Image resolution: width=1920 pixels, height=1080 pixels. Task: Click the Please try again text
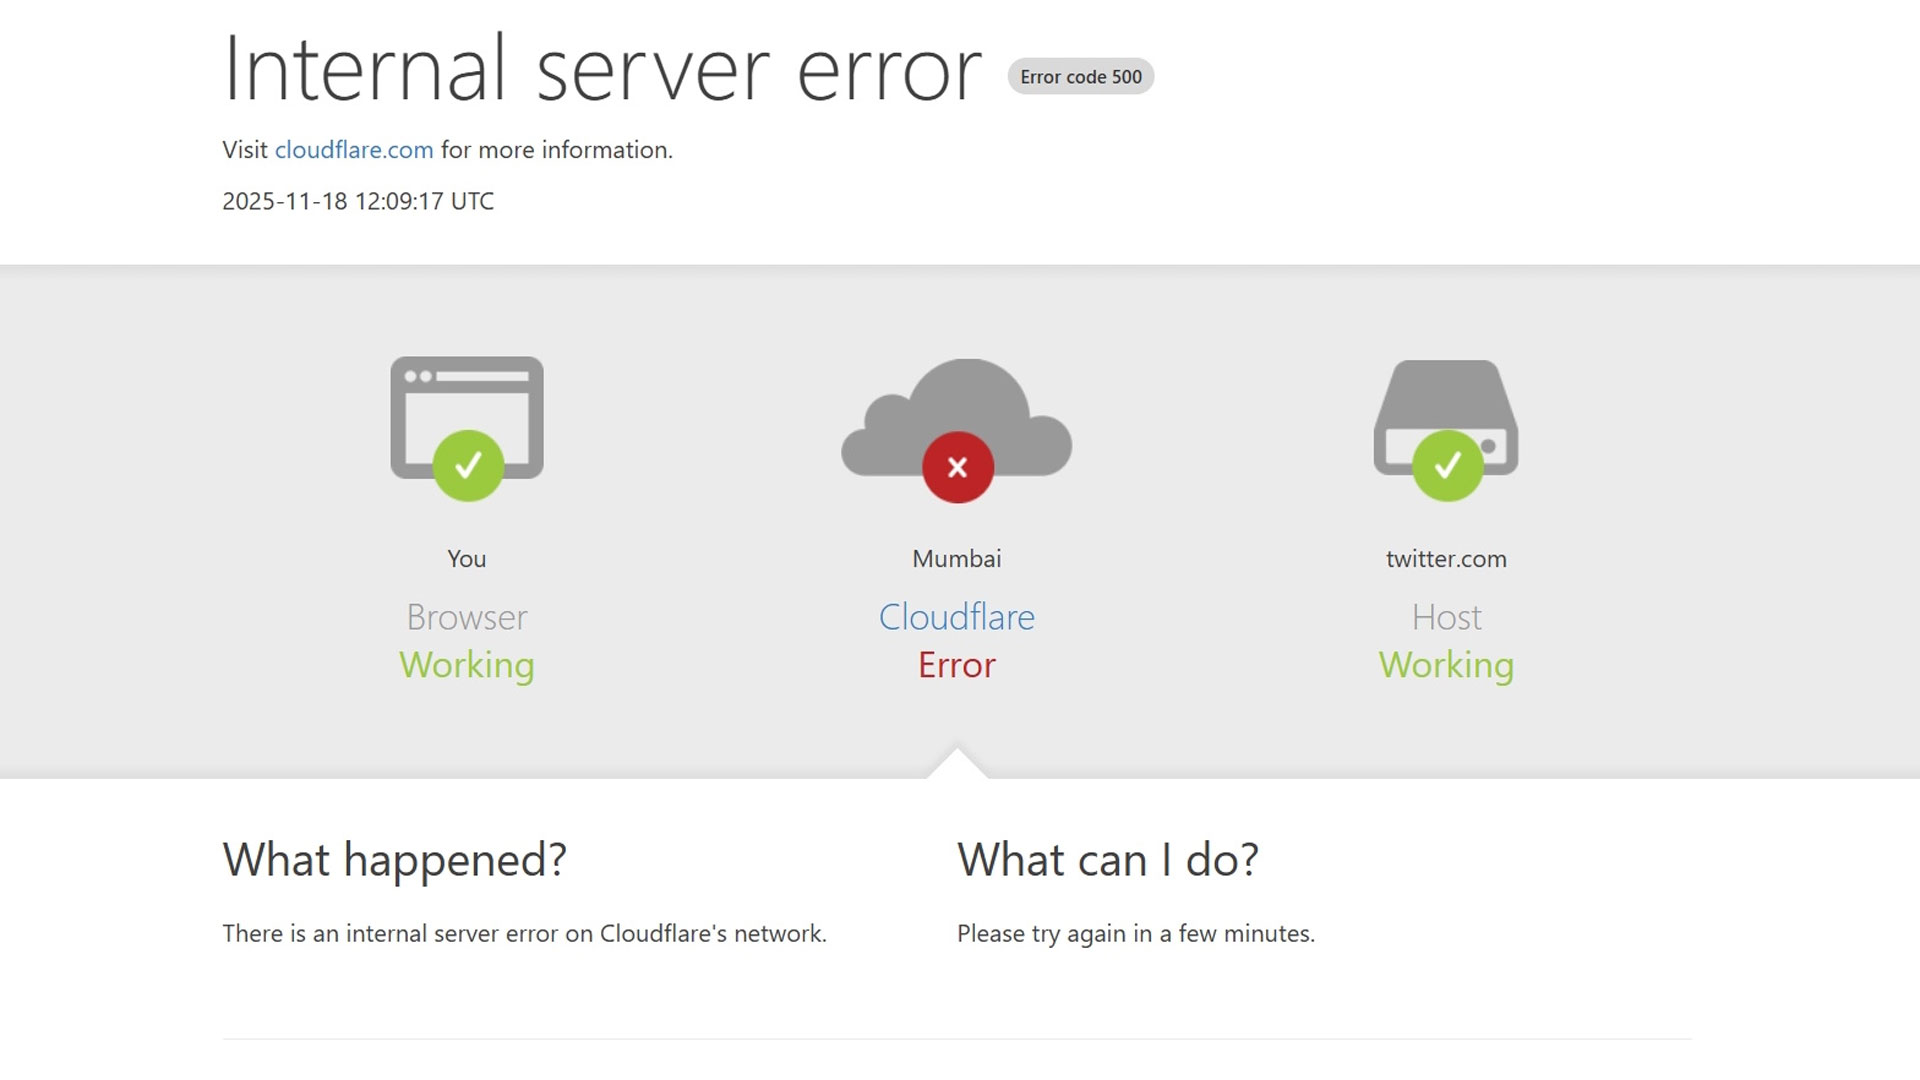(x=1135, y=934)
